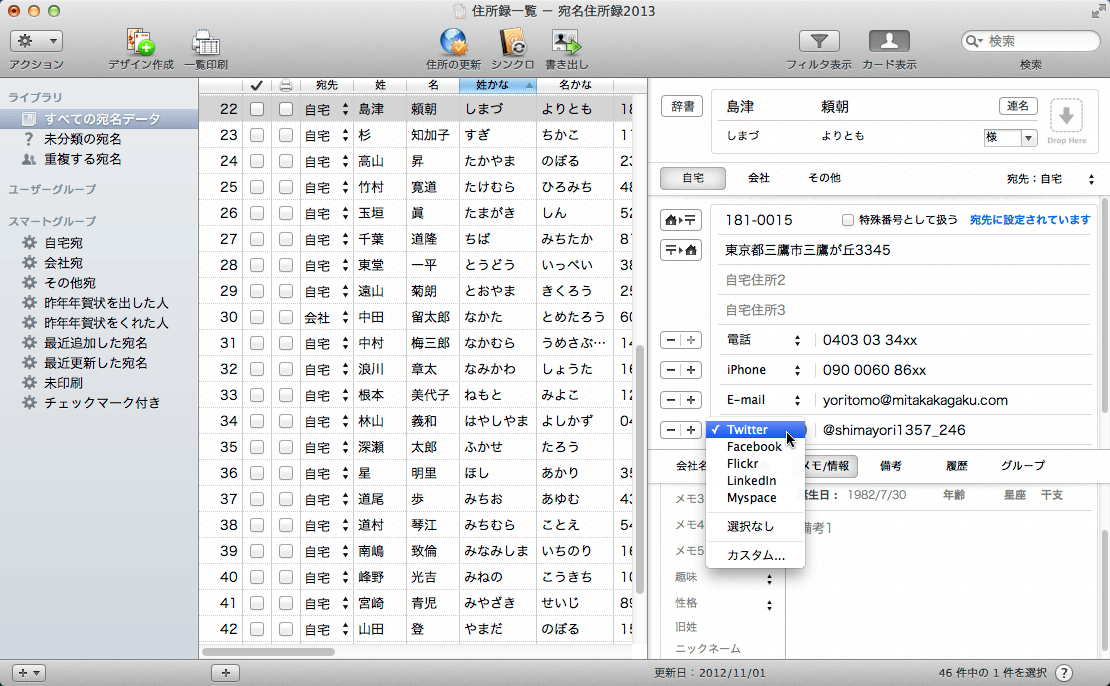Image resolution: width=1110 pixels, height=686 pixels.
Task: Open the 様 honorific combo box
Action: [1029, 138]
